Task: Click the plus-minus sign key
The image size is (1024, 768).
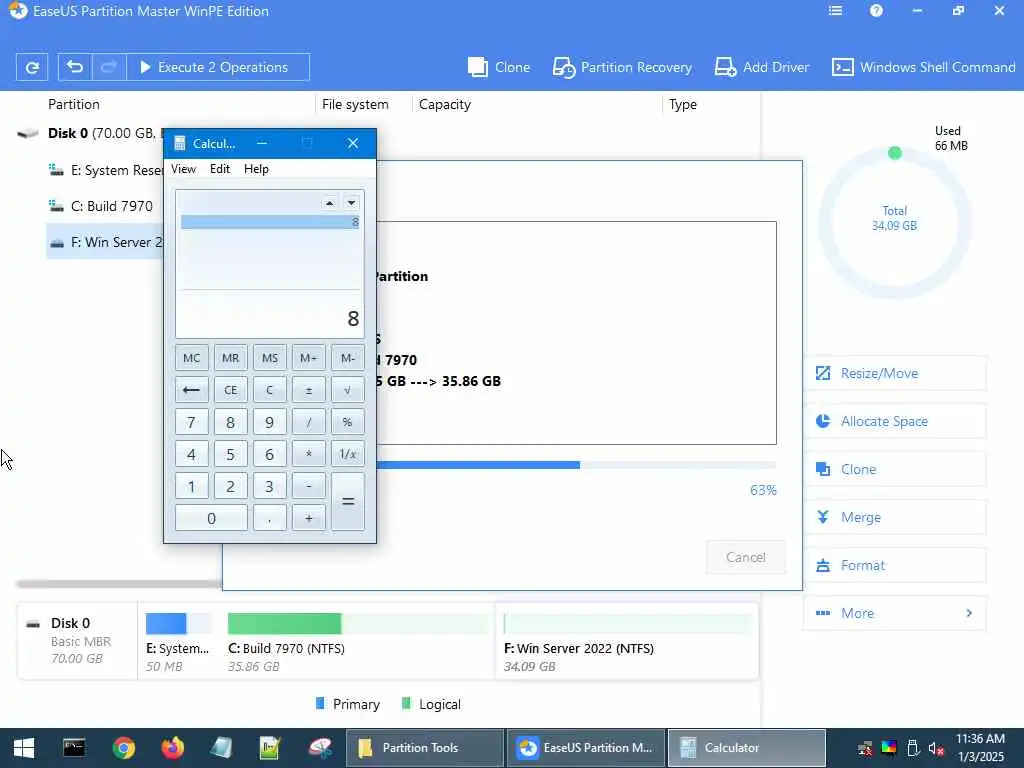Action: [x=308, y=390]
